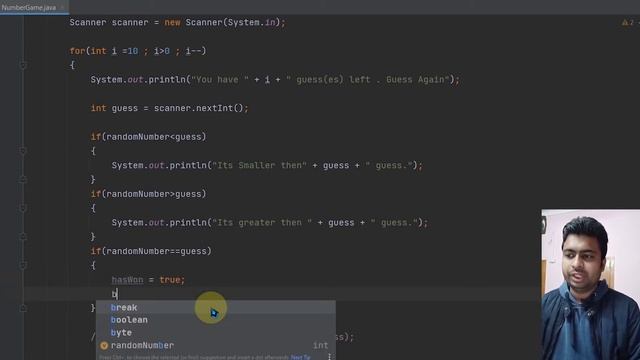Collapse the if(randomNumber>guess) block
This screenshot has height=360, width=640.
coord(23,208)
